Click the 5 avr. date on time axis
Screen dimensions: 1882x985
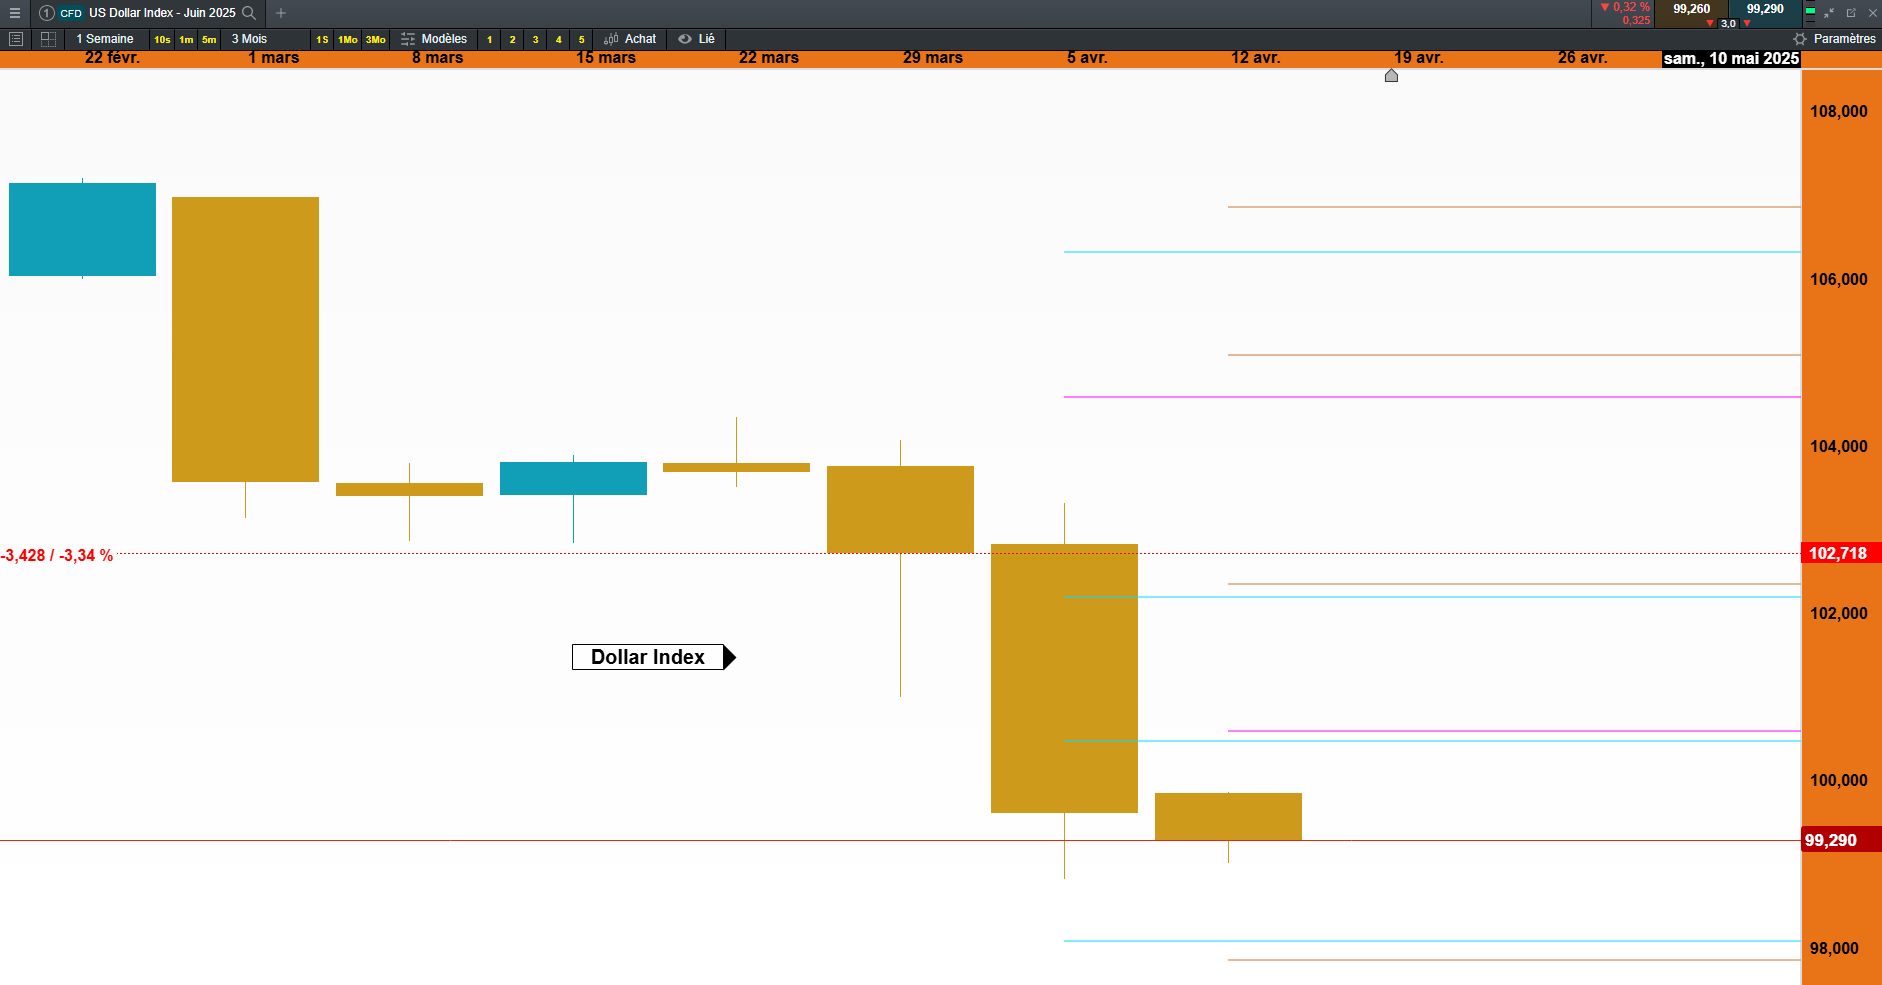1087,58
